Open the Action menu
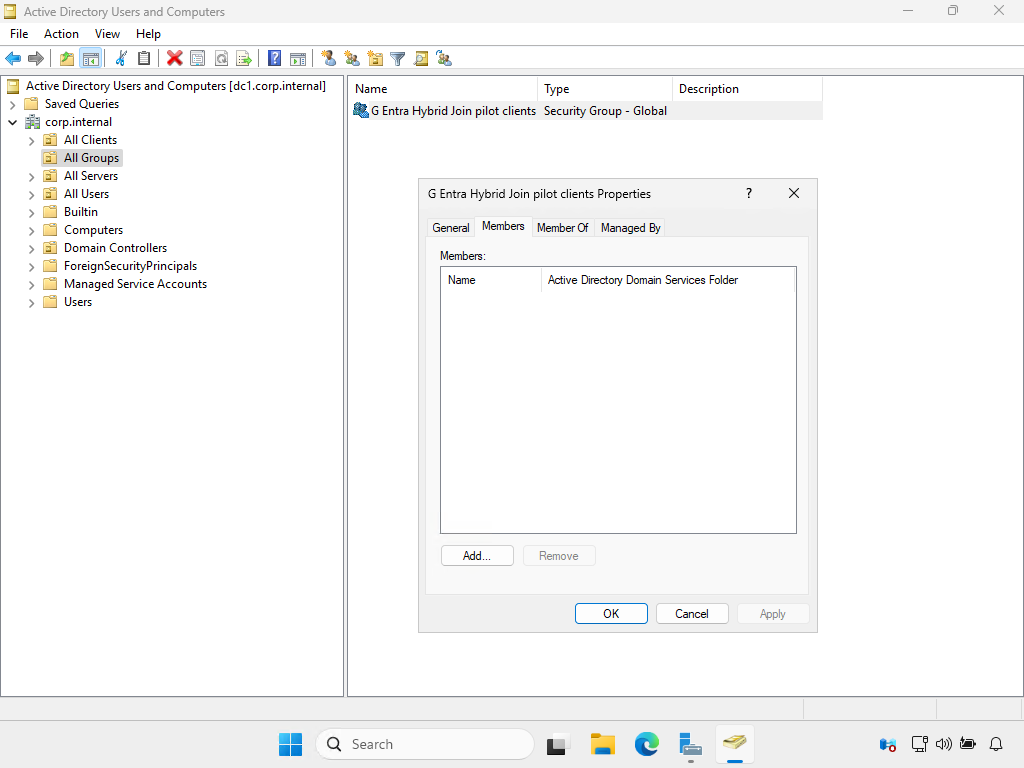Viewport: 1024px width, 768px height. 61,34
